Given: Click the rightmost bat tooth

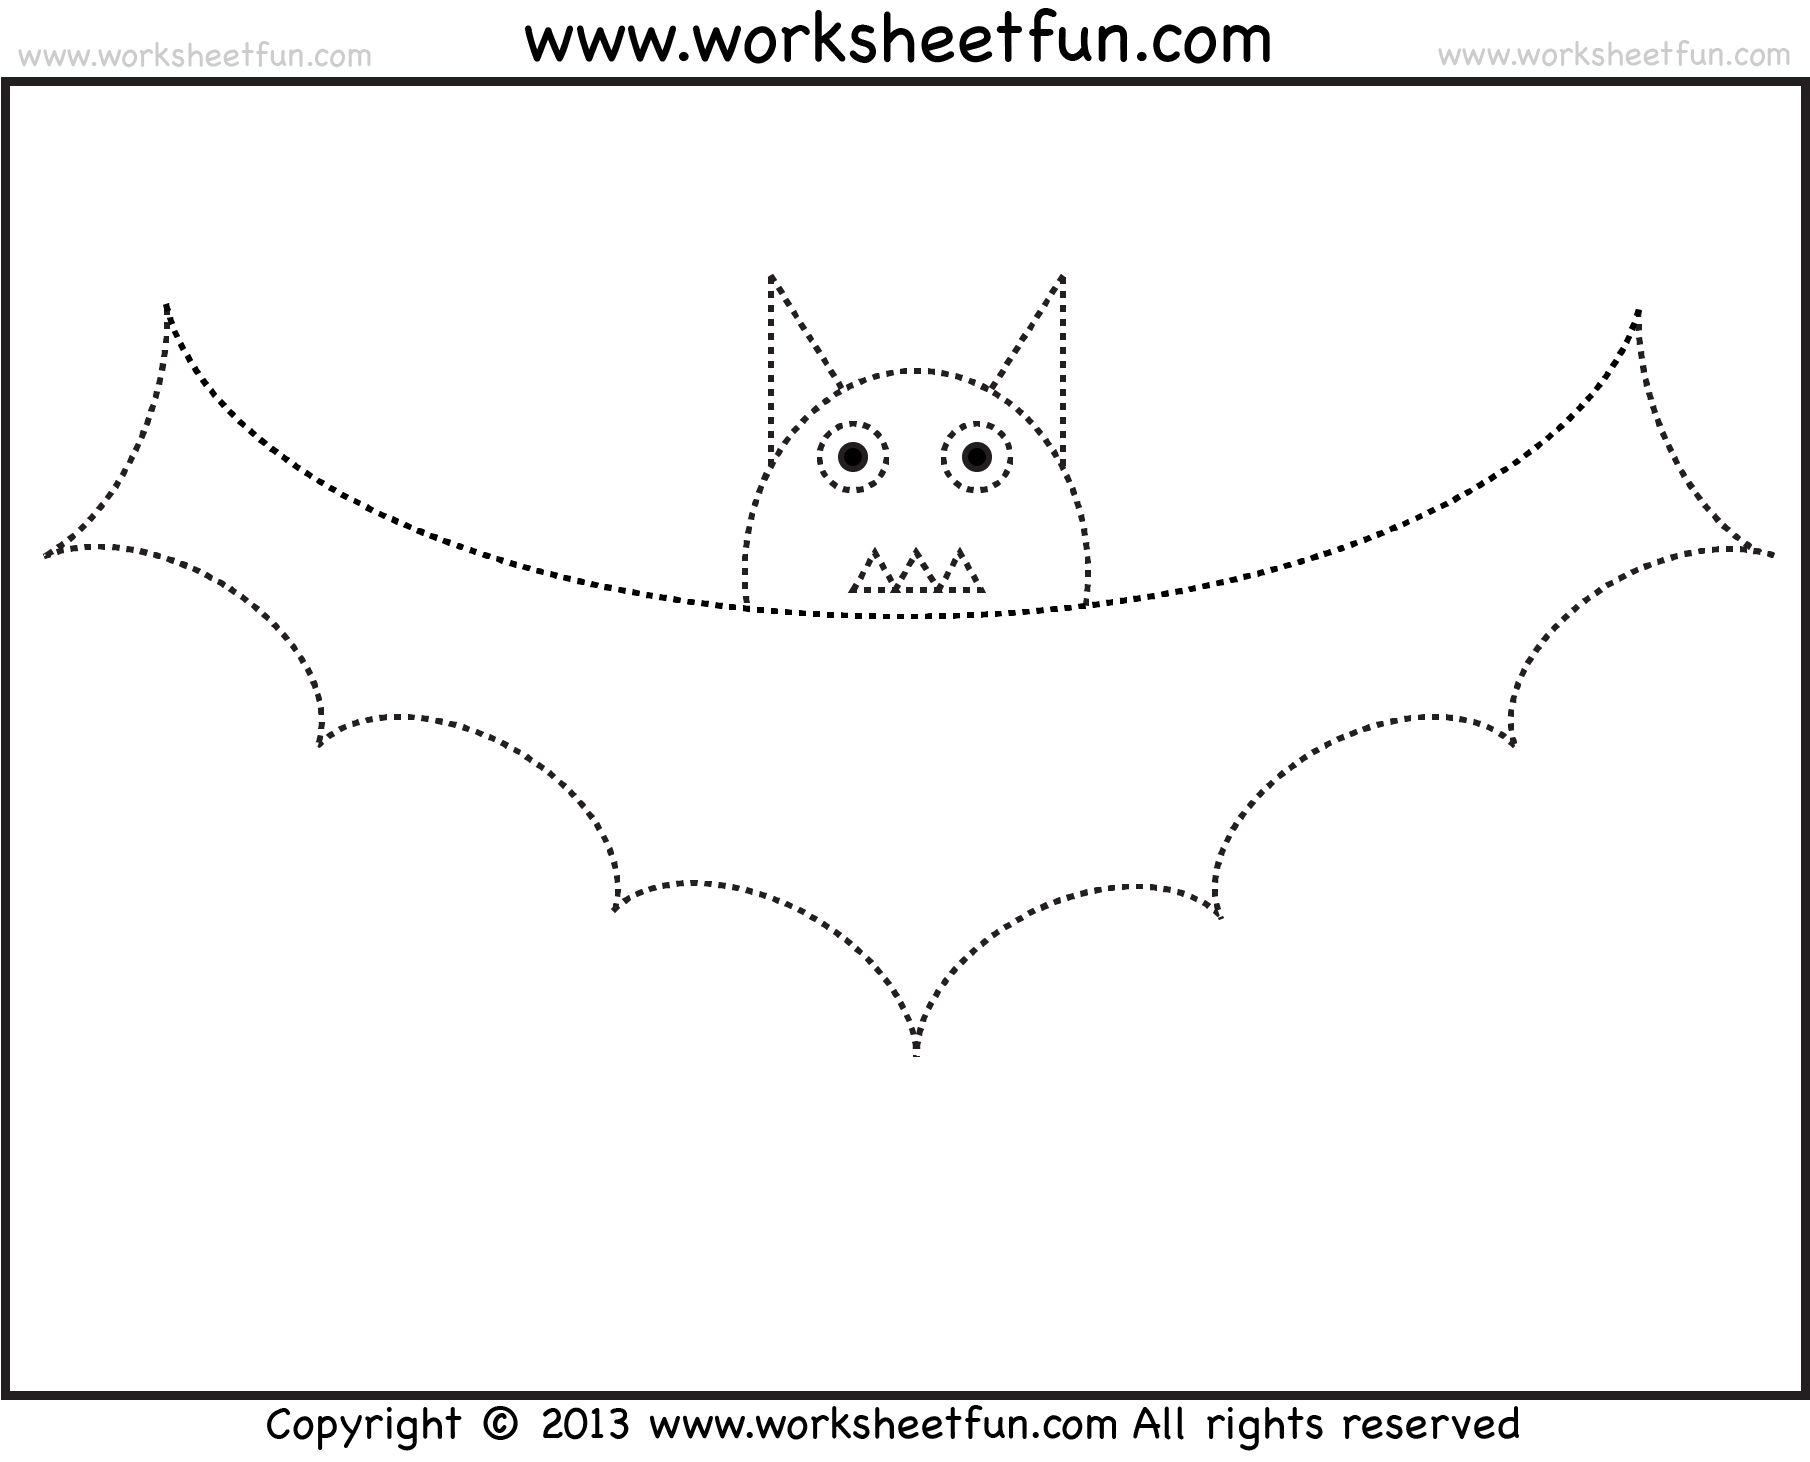Looking at the screenshot, I should (960, 574).
